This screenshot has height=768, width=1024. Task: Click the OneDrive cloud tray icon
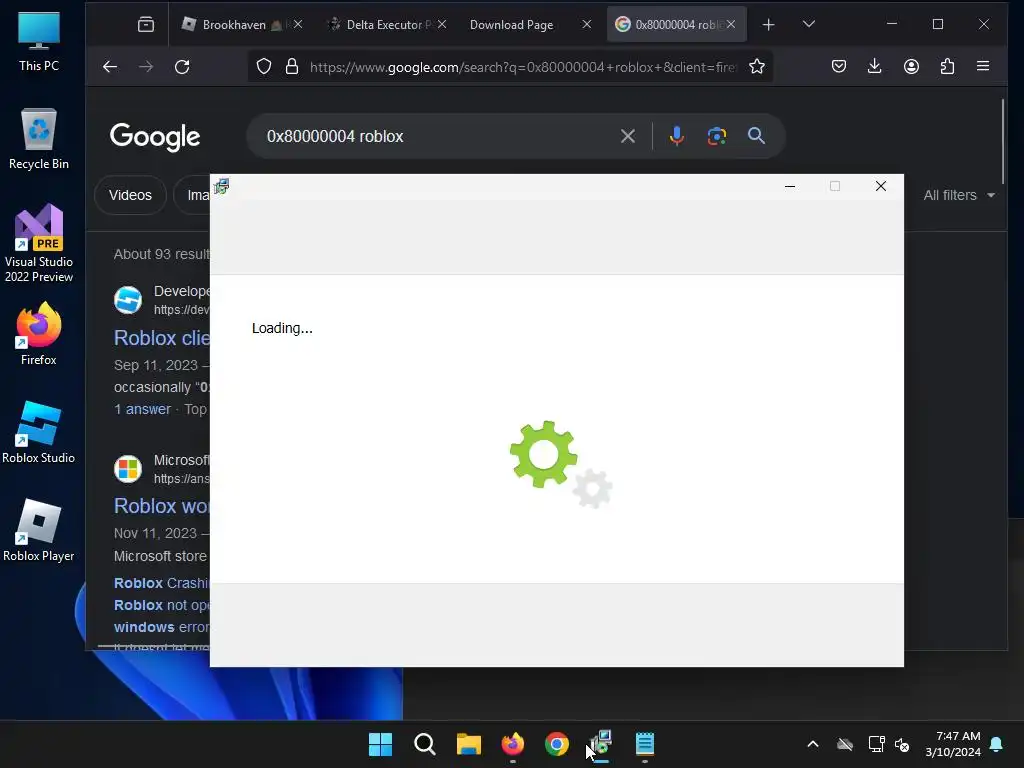pyautogui.click(x=845, y=744)
